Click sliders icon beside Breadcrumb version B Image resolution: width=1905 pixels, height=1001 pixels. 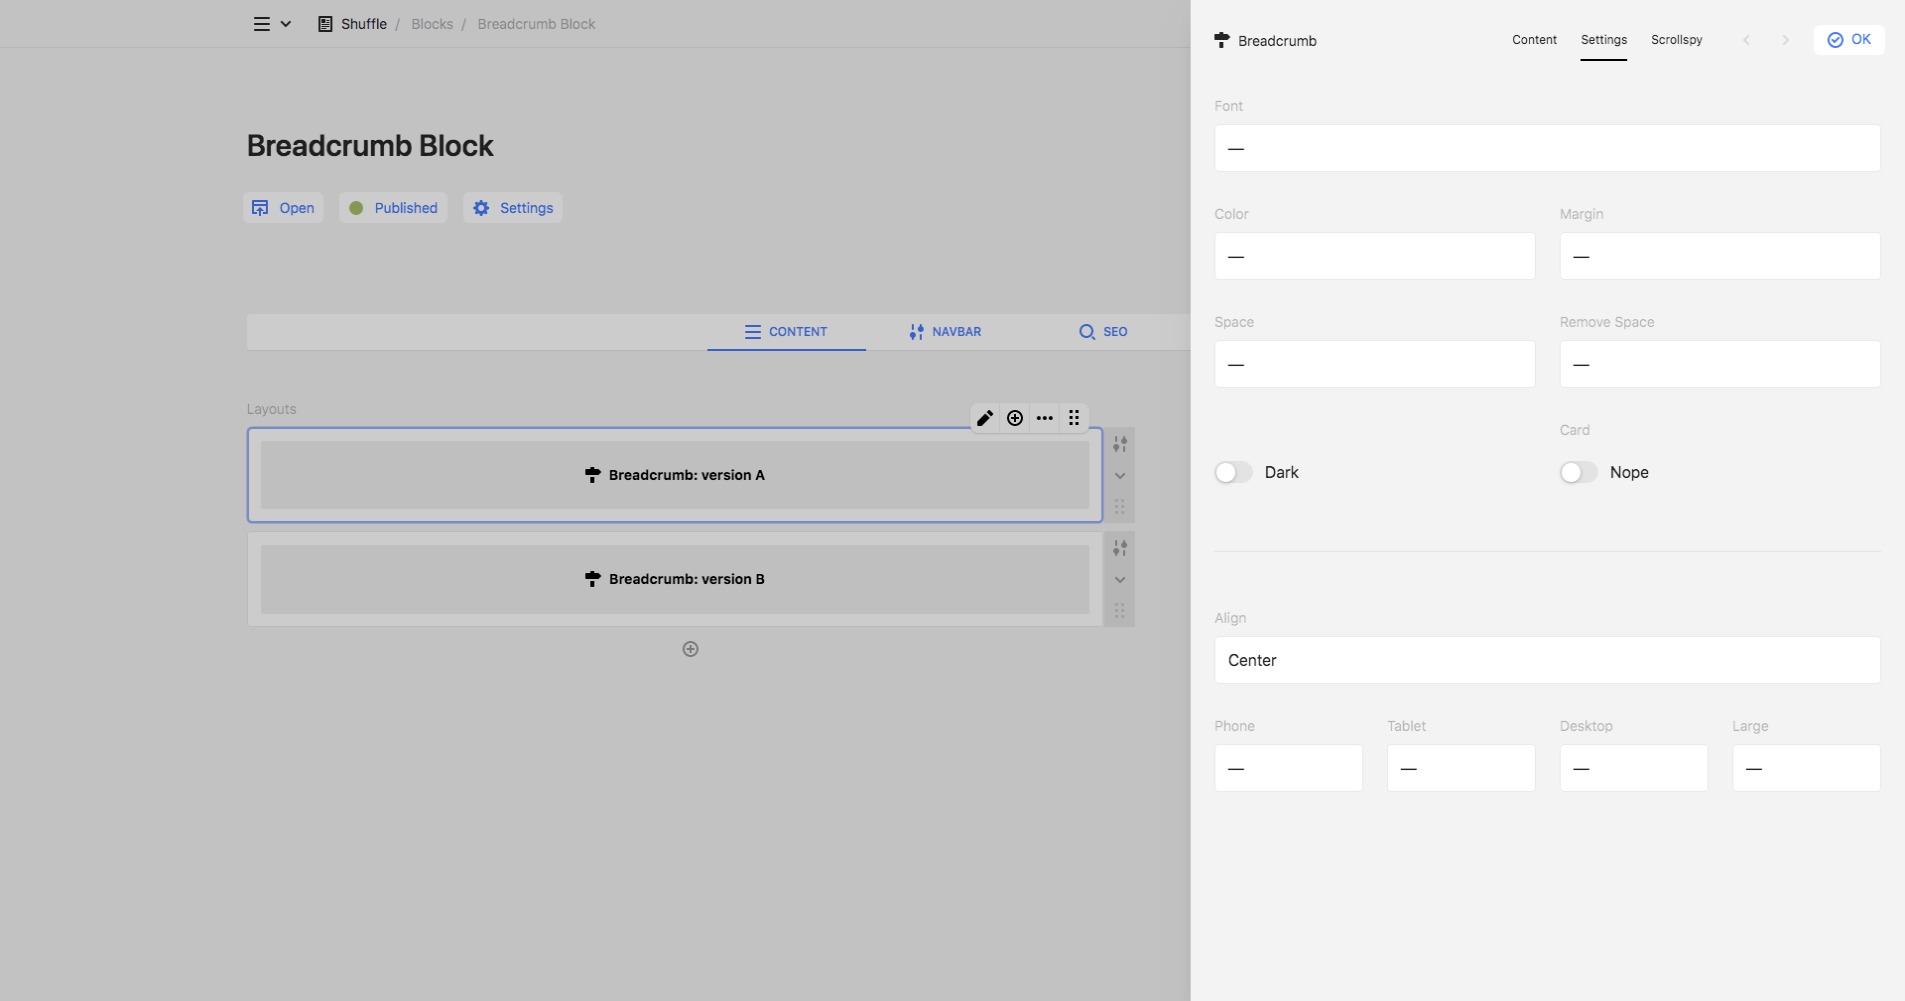tap(1120, 548)
